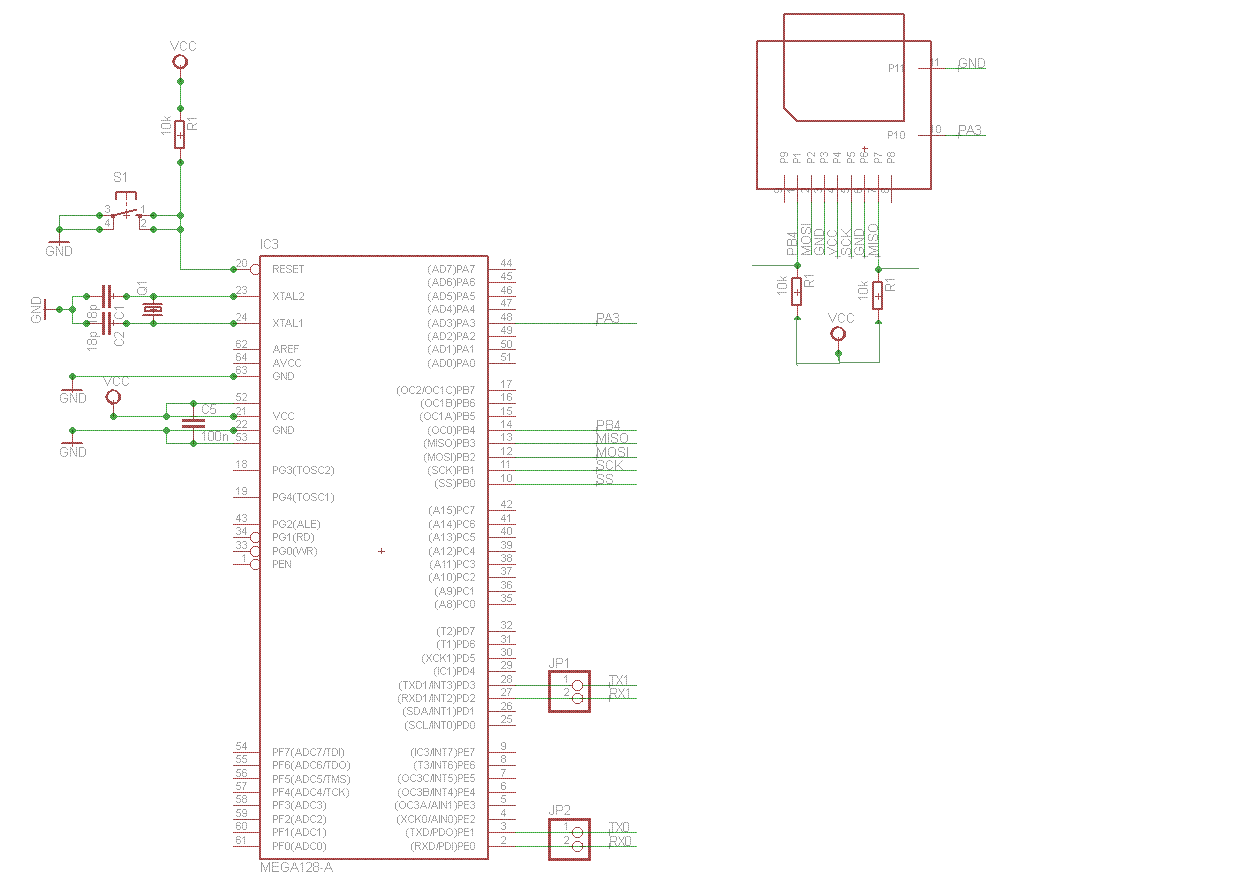Screen dimensions: 1236x884
Task: Click the TX1 net label
Action: tap(620, 680)
